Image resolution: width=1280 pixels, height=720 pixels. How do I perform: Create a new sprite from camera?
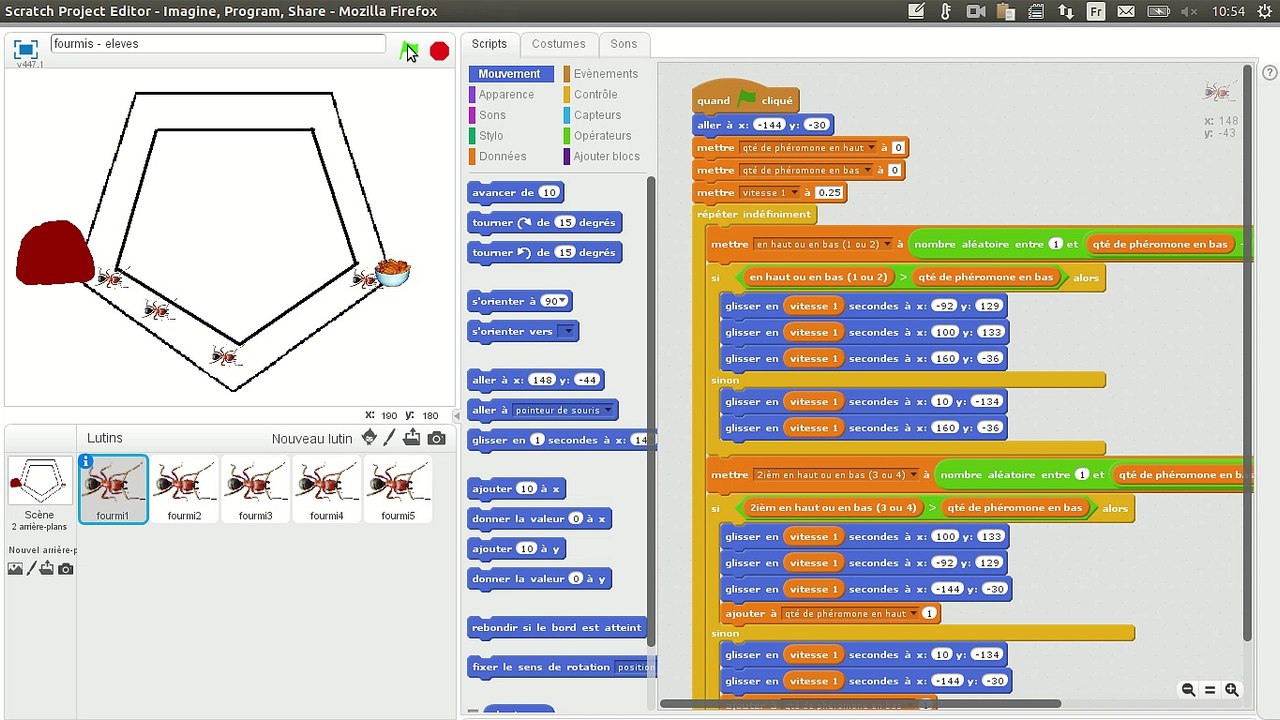[436, 438]
